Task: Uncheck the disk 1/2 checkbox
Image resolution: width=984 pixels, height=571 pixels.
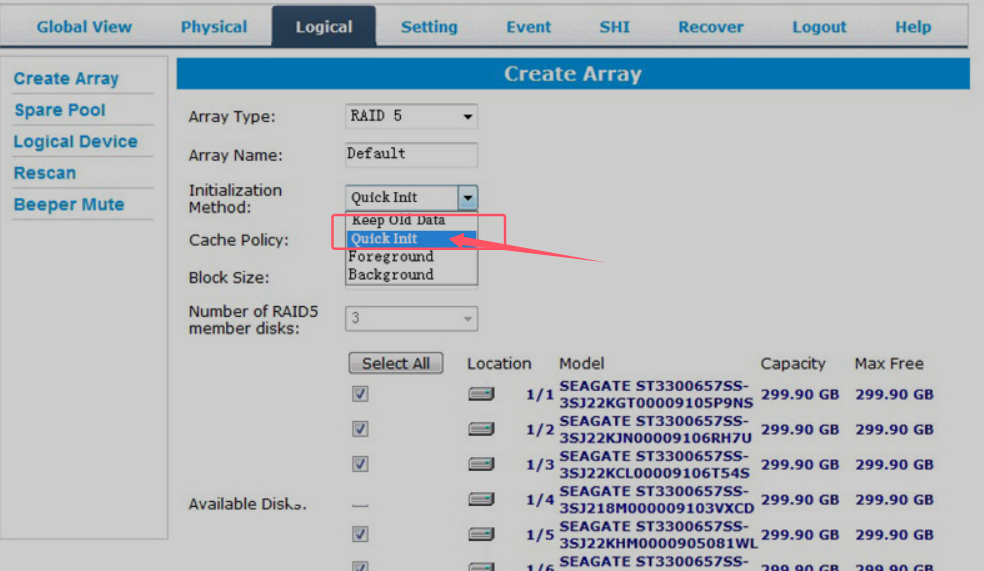Action: 360,429
